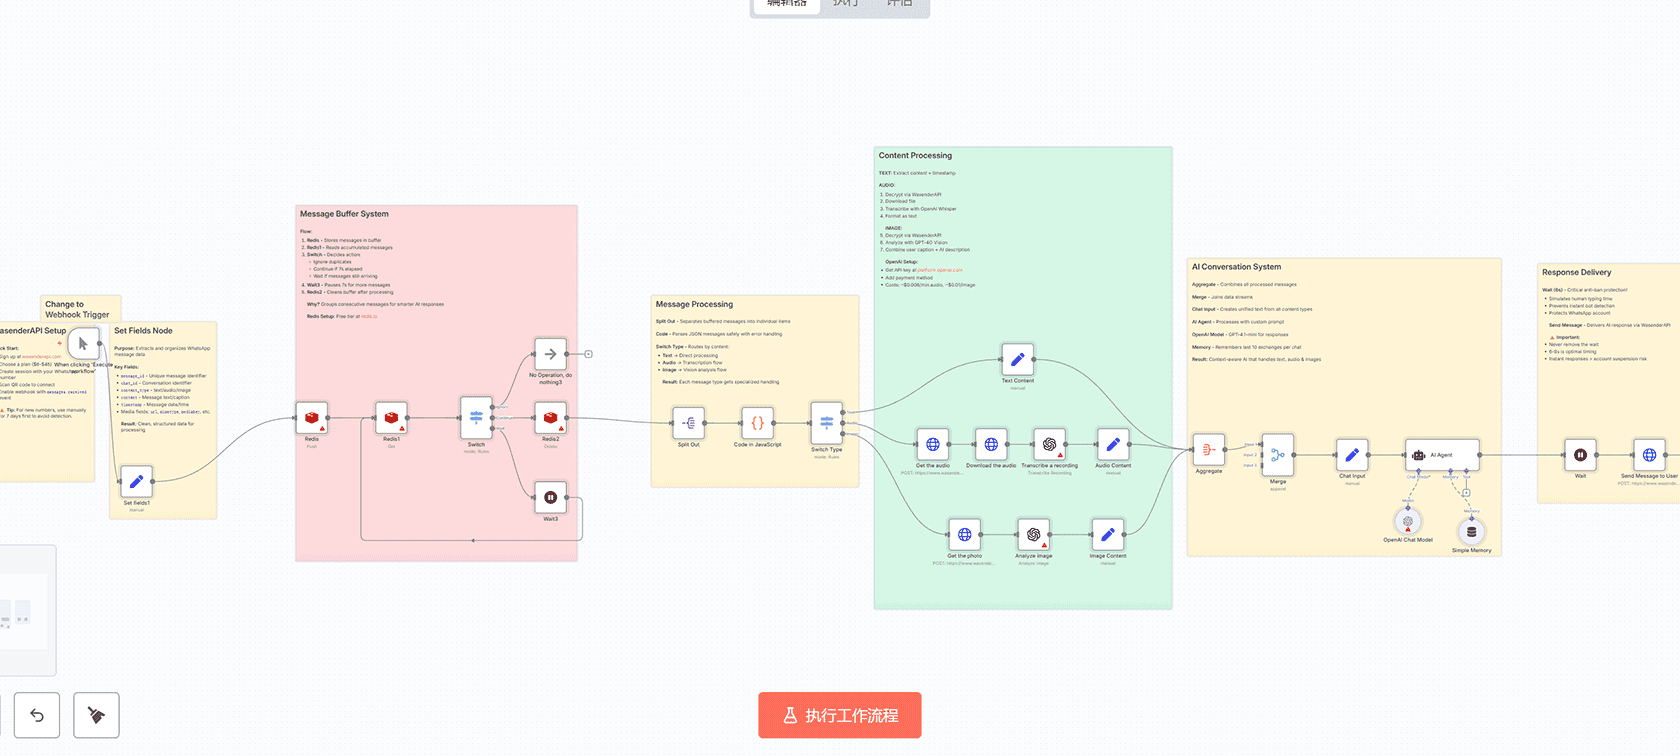Select the Analyze image OpenAI node
1680x756 pixels.
pyautogui.click(x=1033, y=535)
